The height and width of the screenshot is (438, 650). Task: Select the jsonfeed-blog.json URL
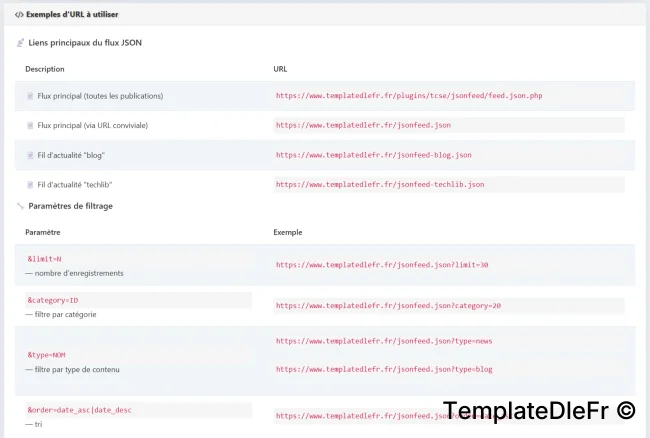374,155
